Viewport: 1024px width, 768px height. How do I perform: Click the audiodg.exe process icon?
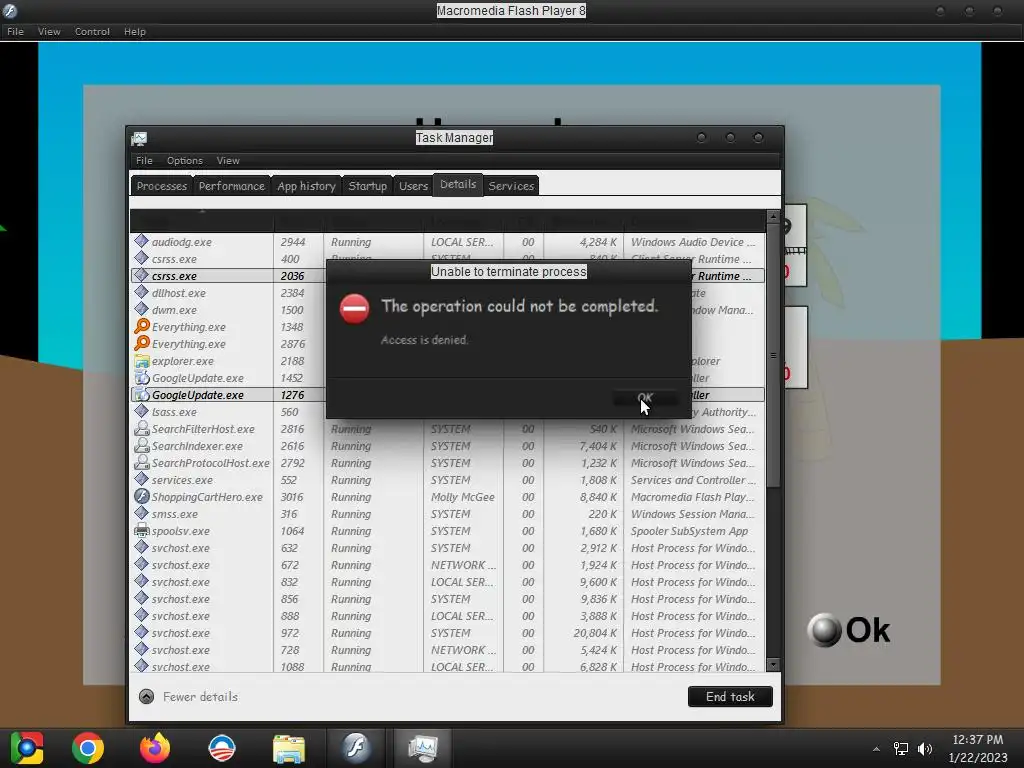point(141,241)
